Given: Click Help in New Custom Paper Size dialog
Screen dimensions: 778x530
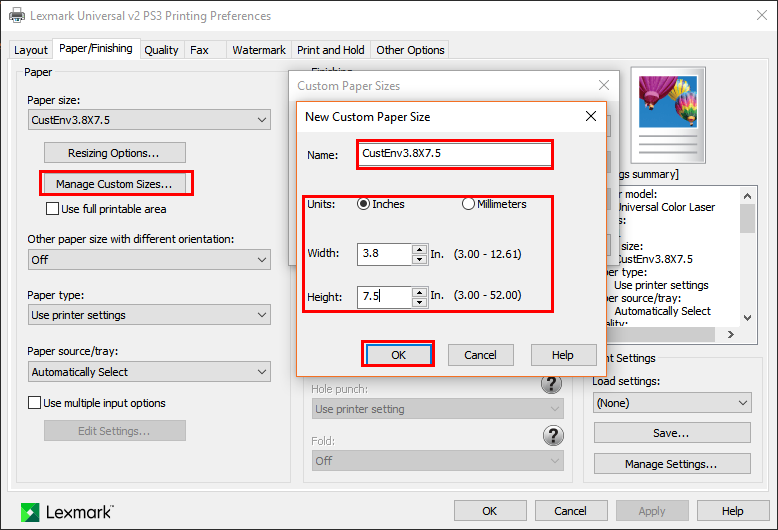Looking at the screenshot, I should pos(563,355).
